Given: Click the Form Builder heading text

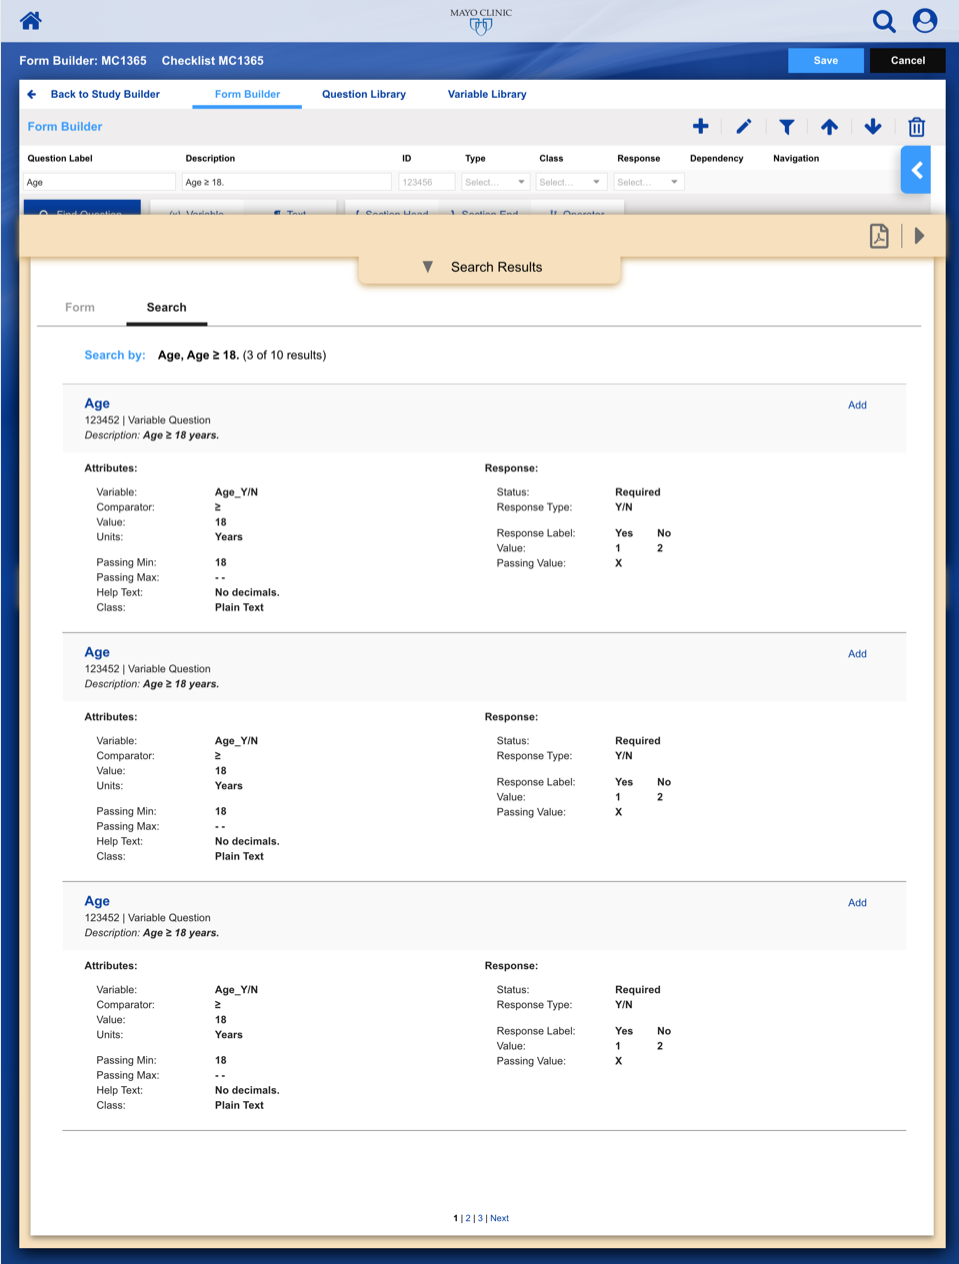Looking at the screenshot, I should (65, 127).
